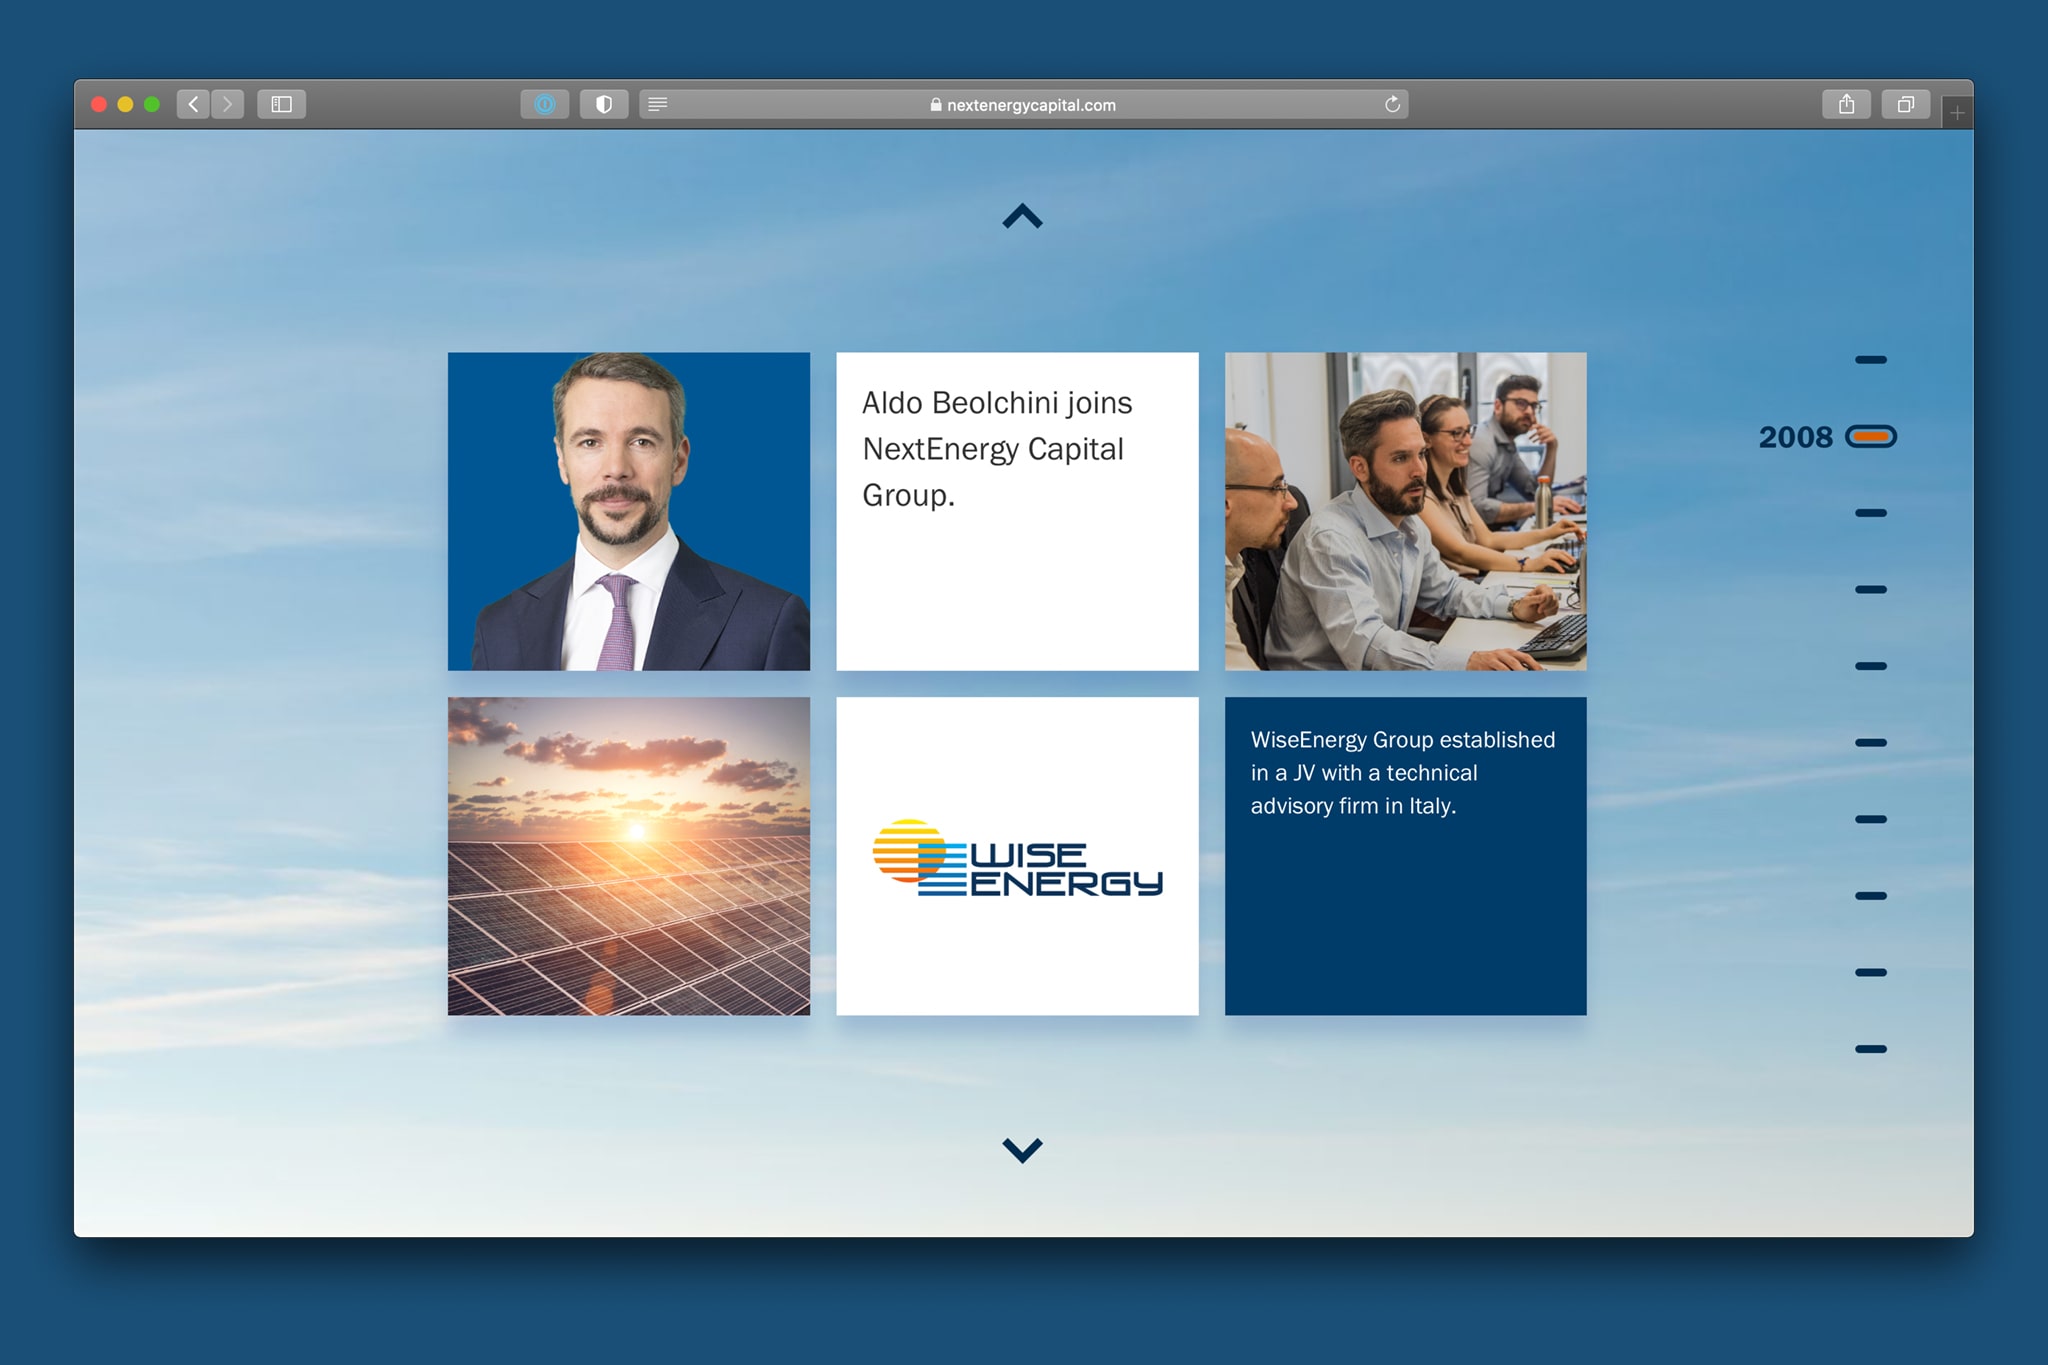Click the 2008 year label
Image resolution: width=2048 pixels, height=1365 pixels.
coord(1795,437)
